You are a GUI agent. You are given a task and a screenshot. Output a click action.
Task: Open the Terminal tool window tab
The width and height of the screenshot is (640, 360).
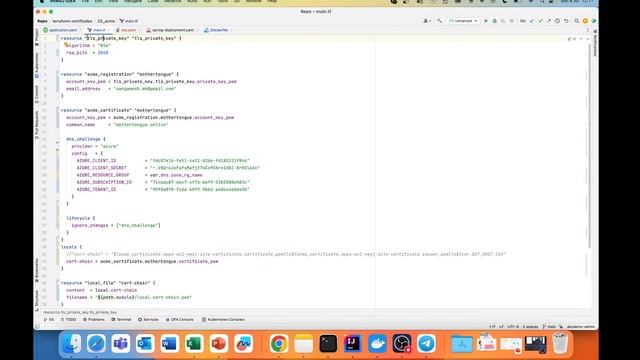[121, 320]
